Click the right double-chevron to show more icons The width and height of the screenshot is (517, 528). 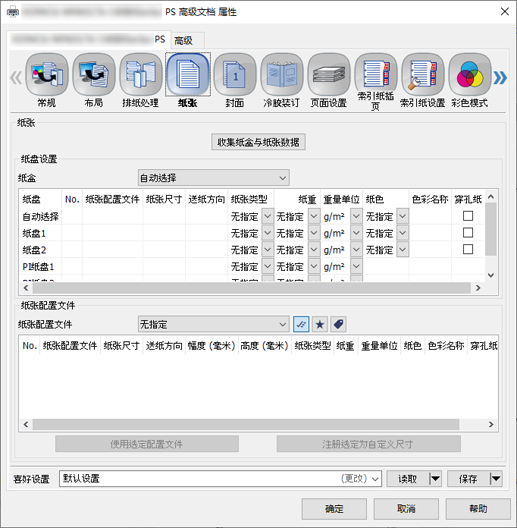tap(500, 78)
